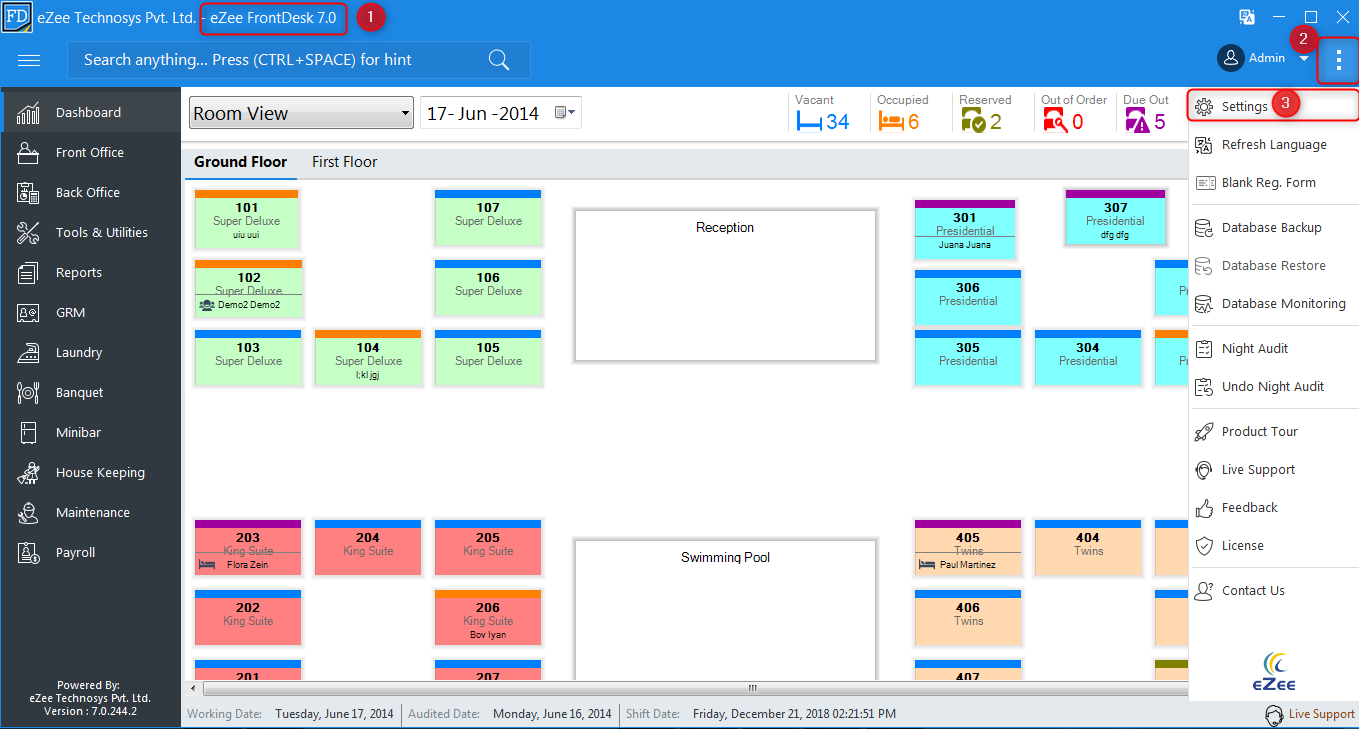Click the Payroll sidebar icon
Viewport: 1359px width, 729px height.
coord(28,552)
